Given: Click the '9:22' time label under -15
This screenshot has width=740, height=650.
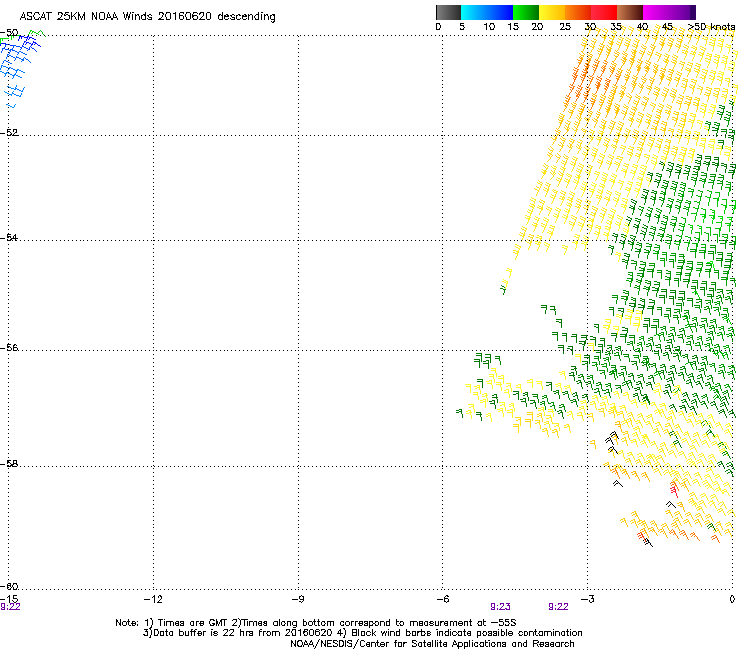Looking at the screenshot, I should coord(10,607).
